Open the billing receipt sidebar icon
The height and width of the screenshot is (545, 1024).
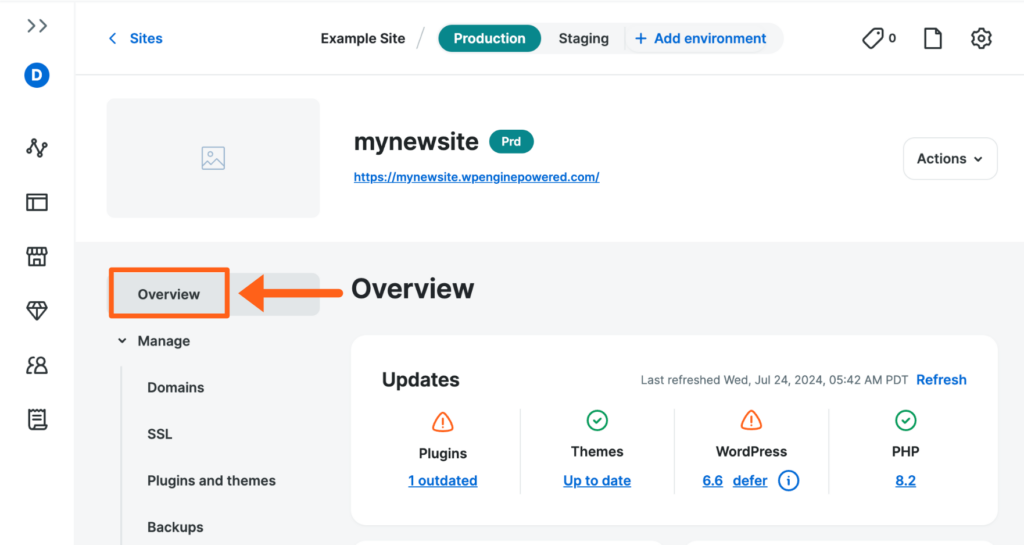(x=37, y=420)
